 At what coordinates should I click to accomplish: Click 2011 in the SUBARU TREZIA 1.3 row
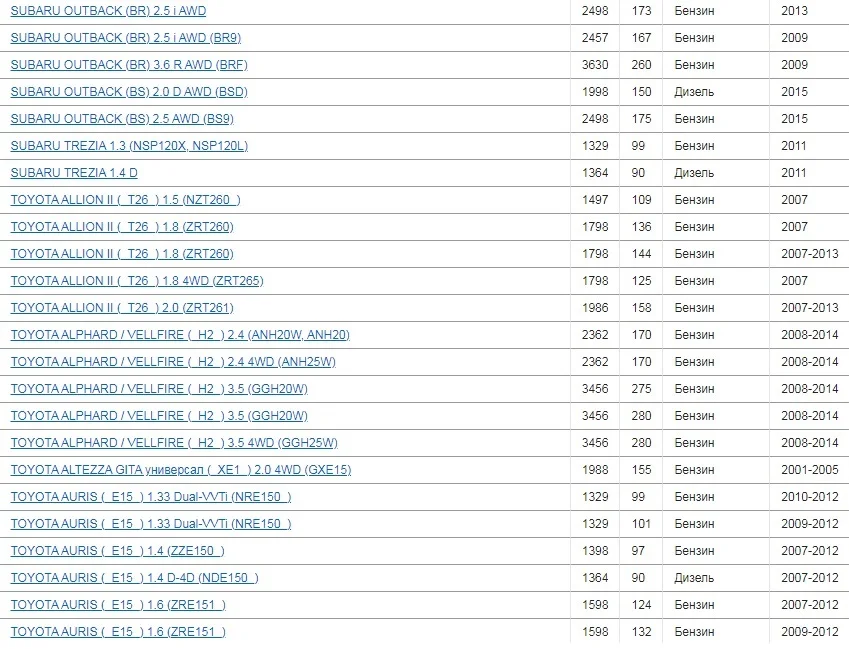pos(794,146)
